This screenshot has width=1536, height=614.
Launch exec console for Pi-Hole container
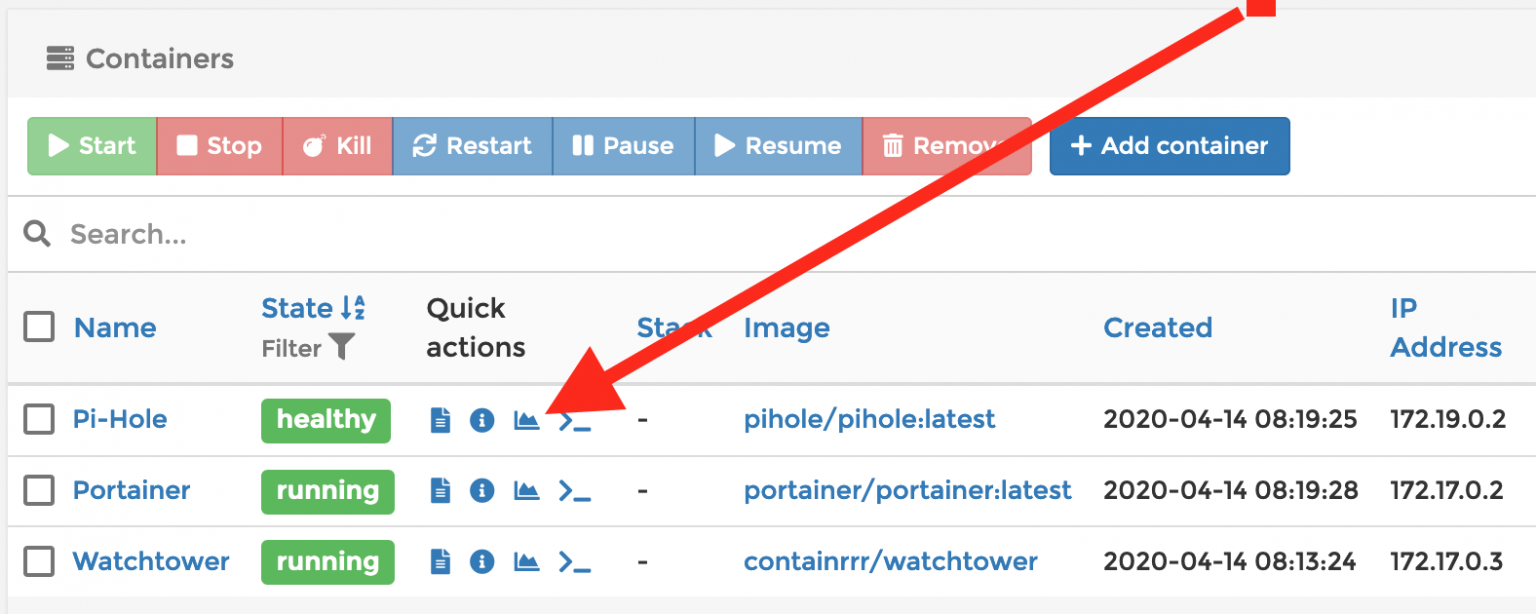pos(575,420)
